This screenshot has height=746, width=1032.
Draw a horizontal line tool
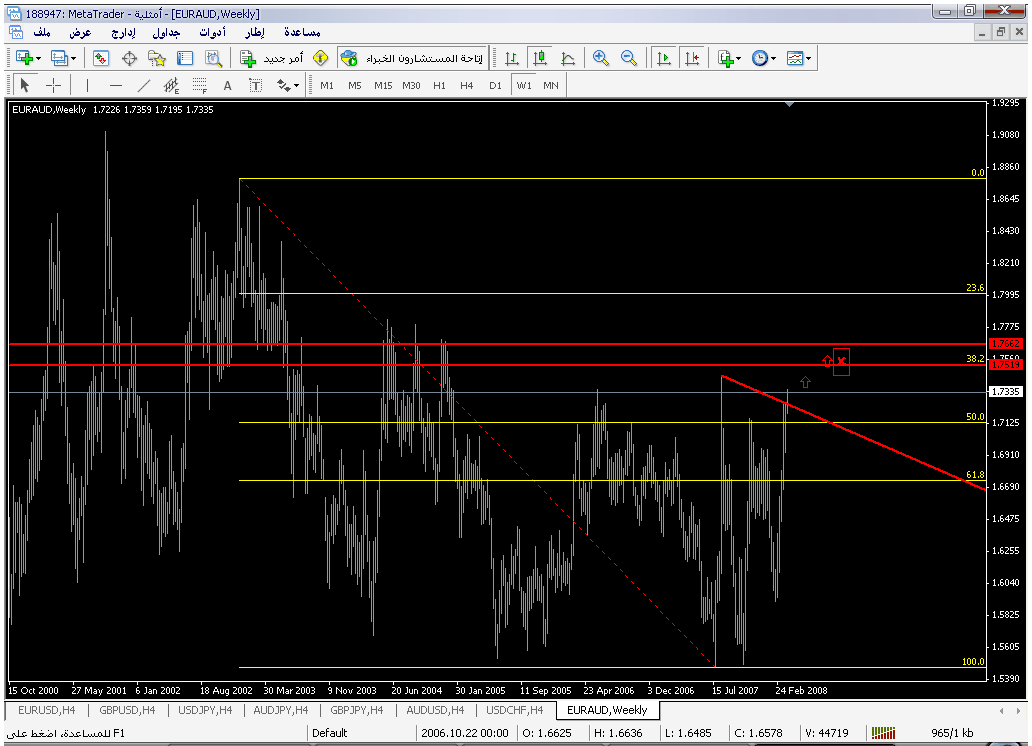pyautogui.click(x=116, y=85)
